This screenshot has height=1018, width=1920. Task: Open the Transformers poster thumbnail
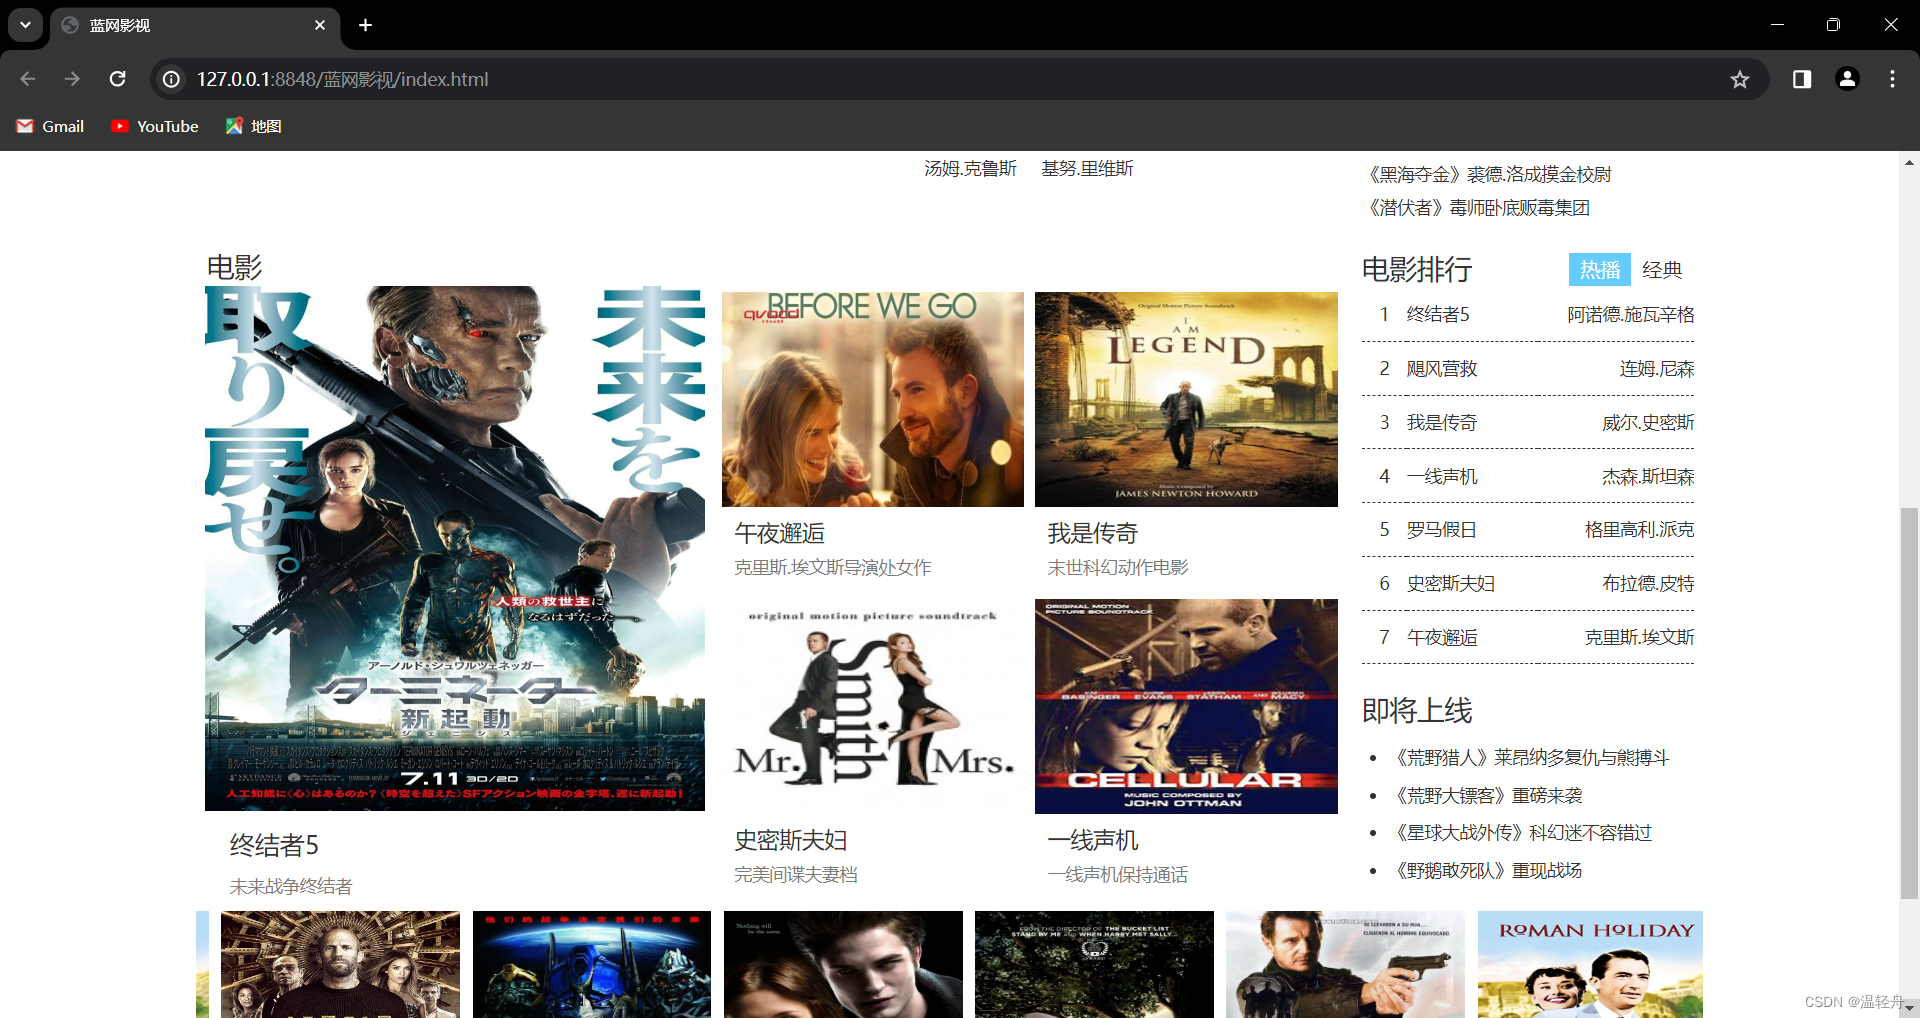coord(592,964)
